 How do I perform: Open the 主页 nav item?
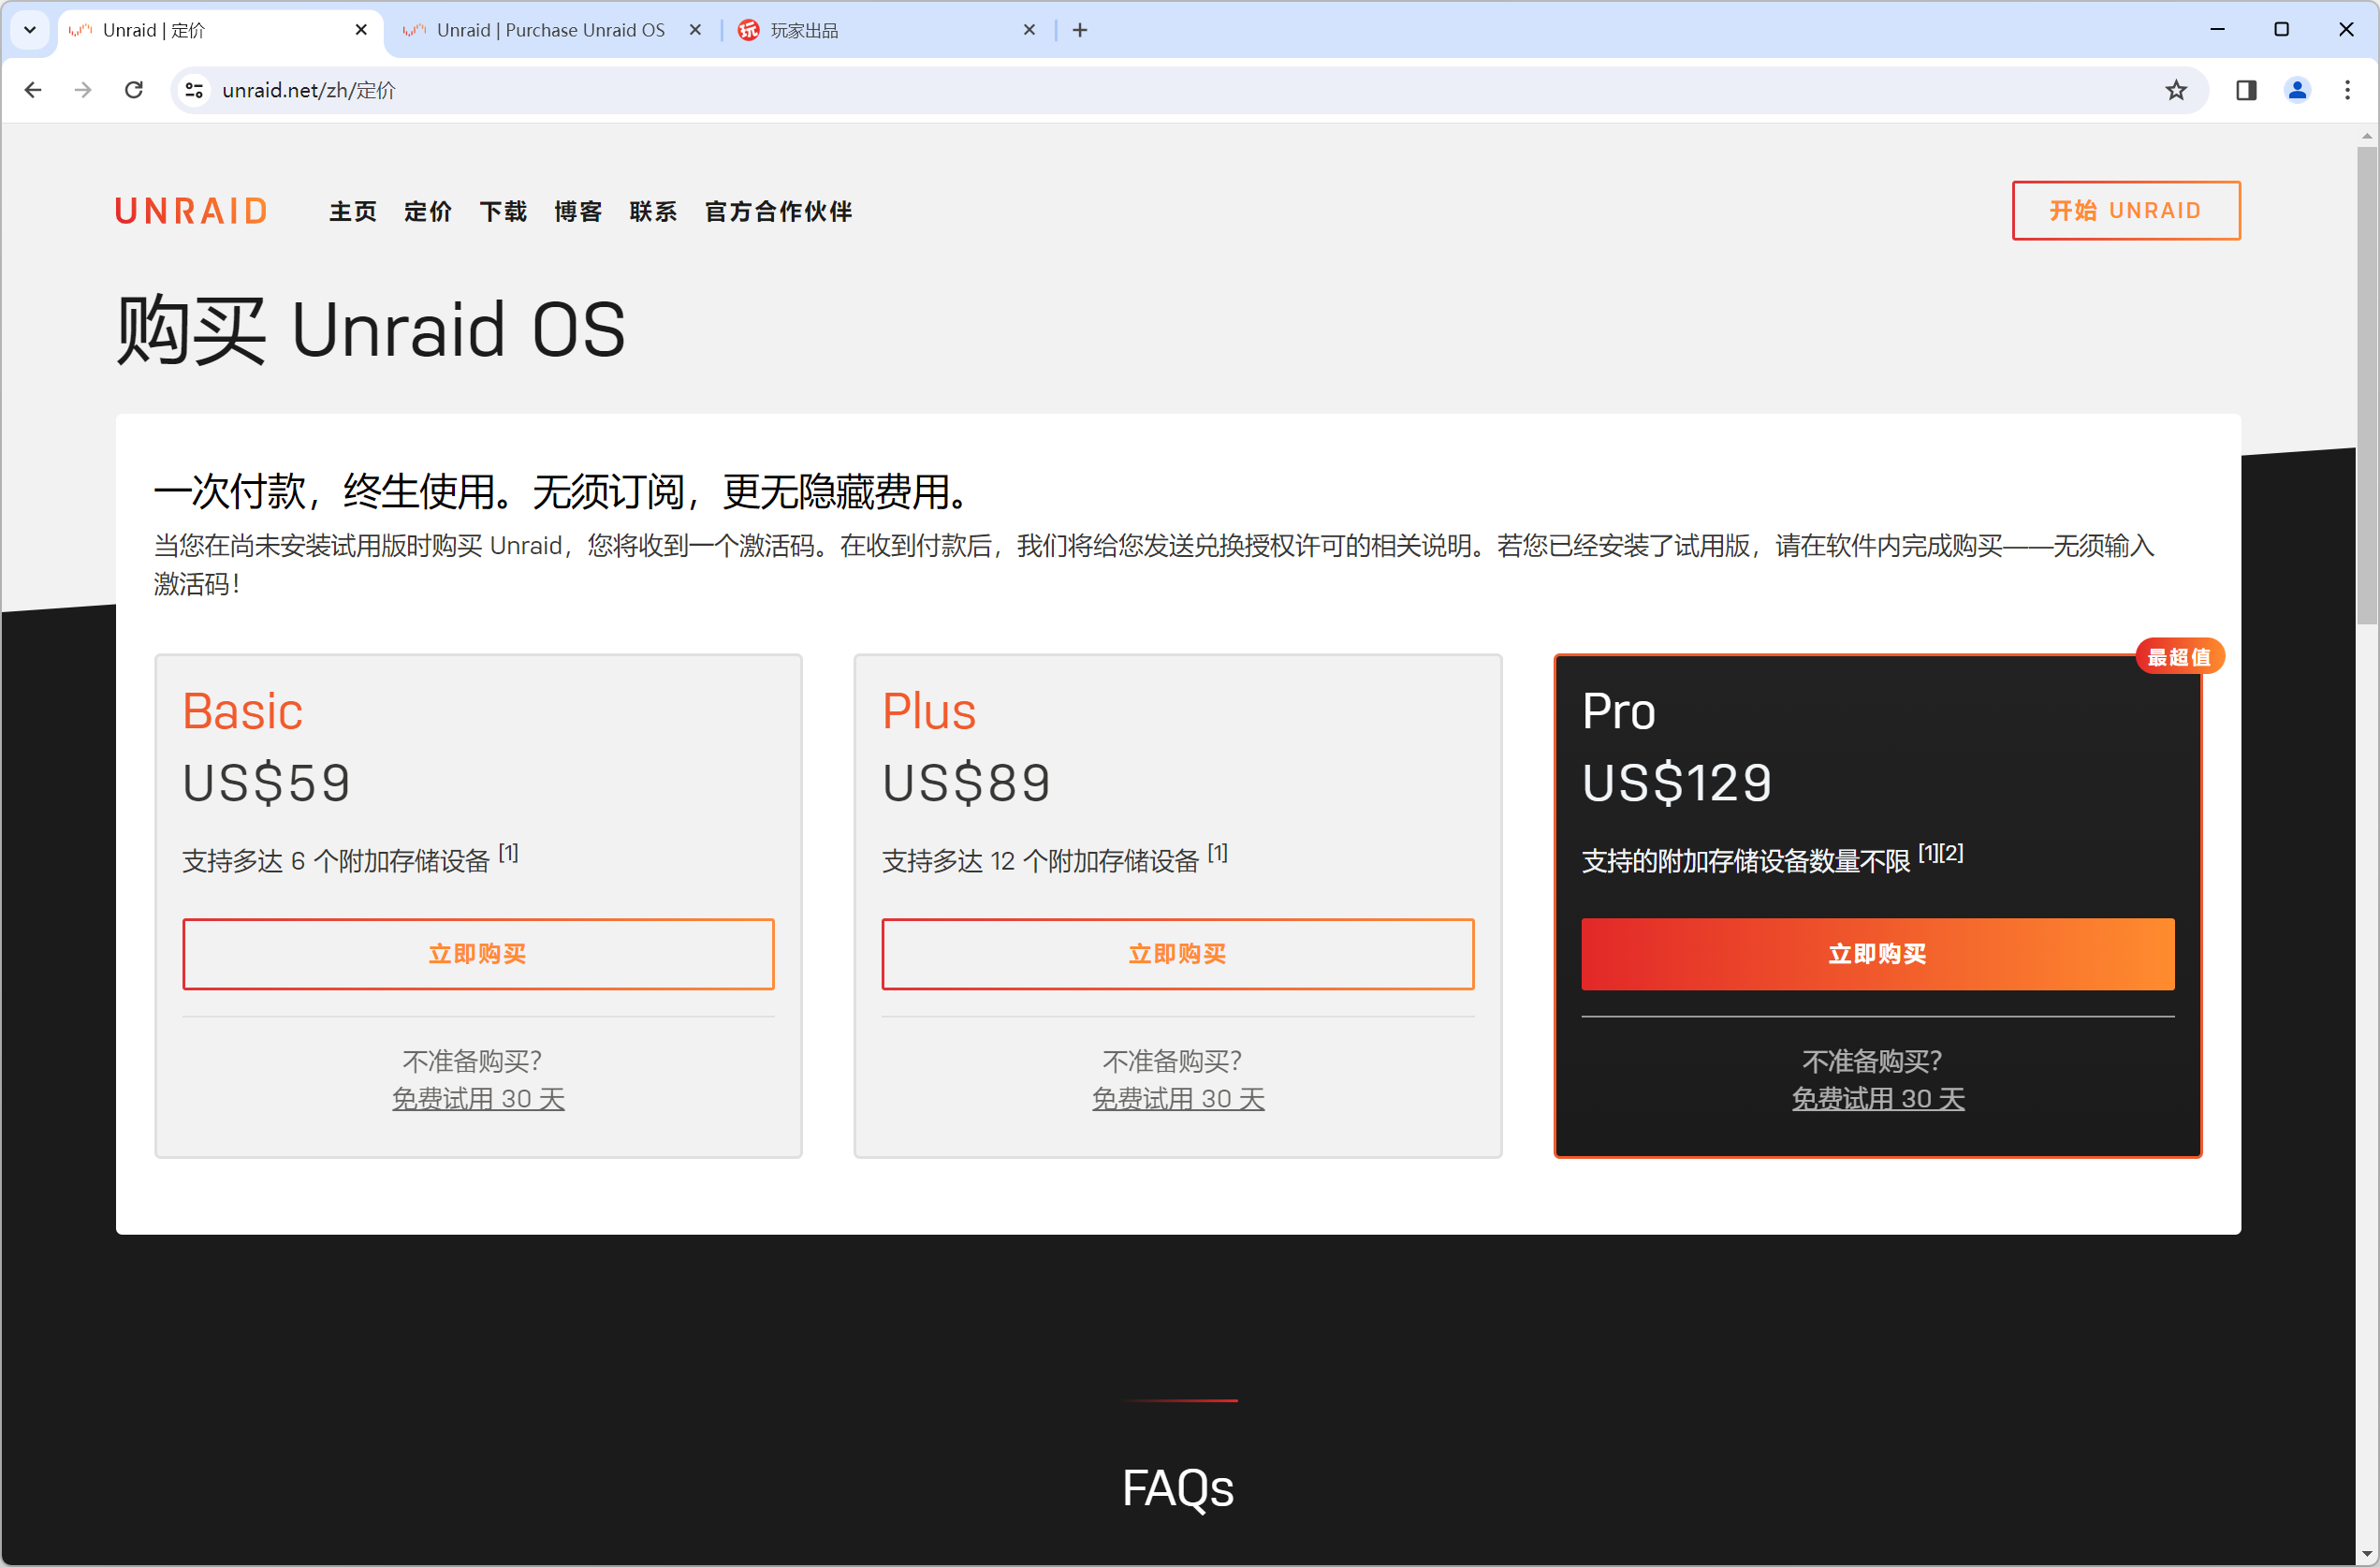[x=353, y=211]
